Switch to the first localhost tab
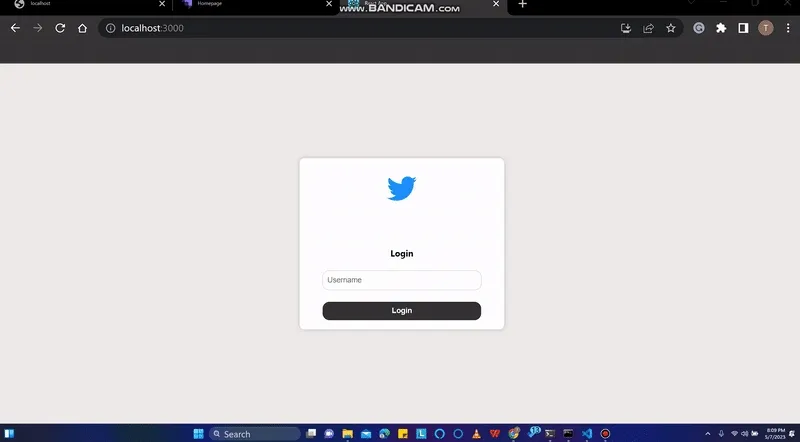This screenshot has width=800, height=442. tap(80, 5)
